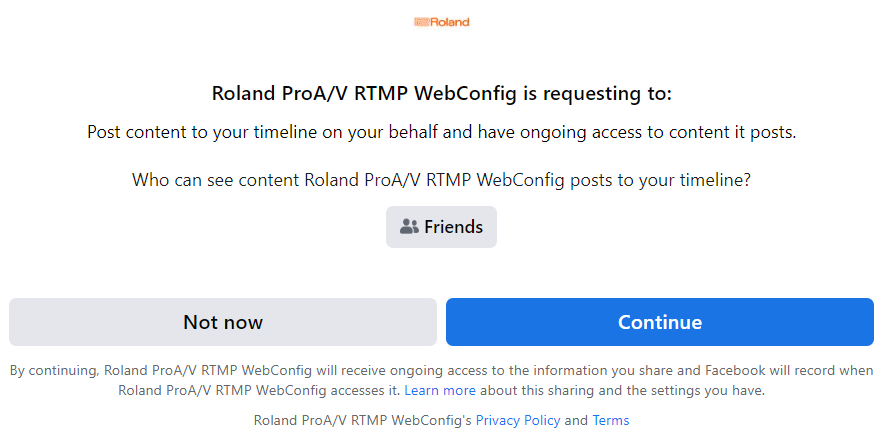Open the Learn more link

point(440,391)
